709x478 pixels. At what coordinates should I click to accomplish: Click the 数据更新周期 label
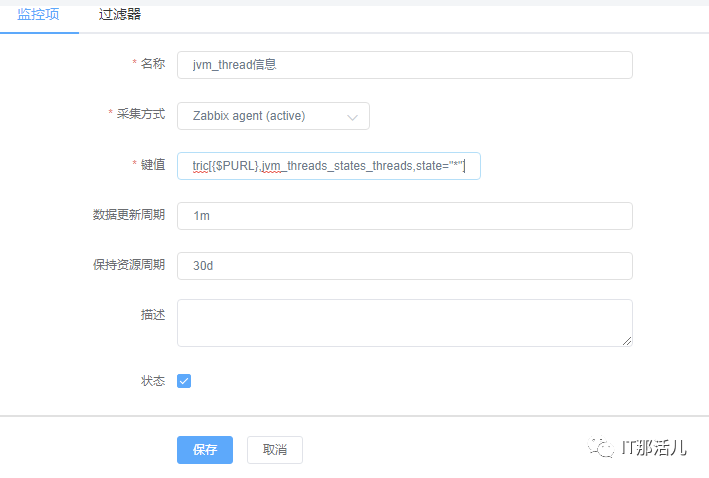(129, 214)
